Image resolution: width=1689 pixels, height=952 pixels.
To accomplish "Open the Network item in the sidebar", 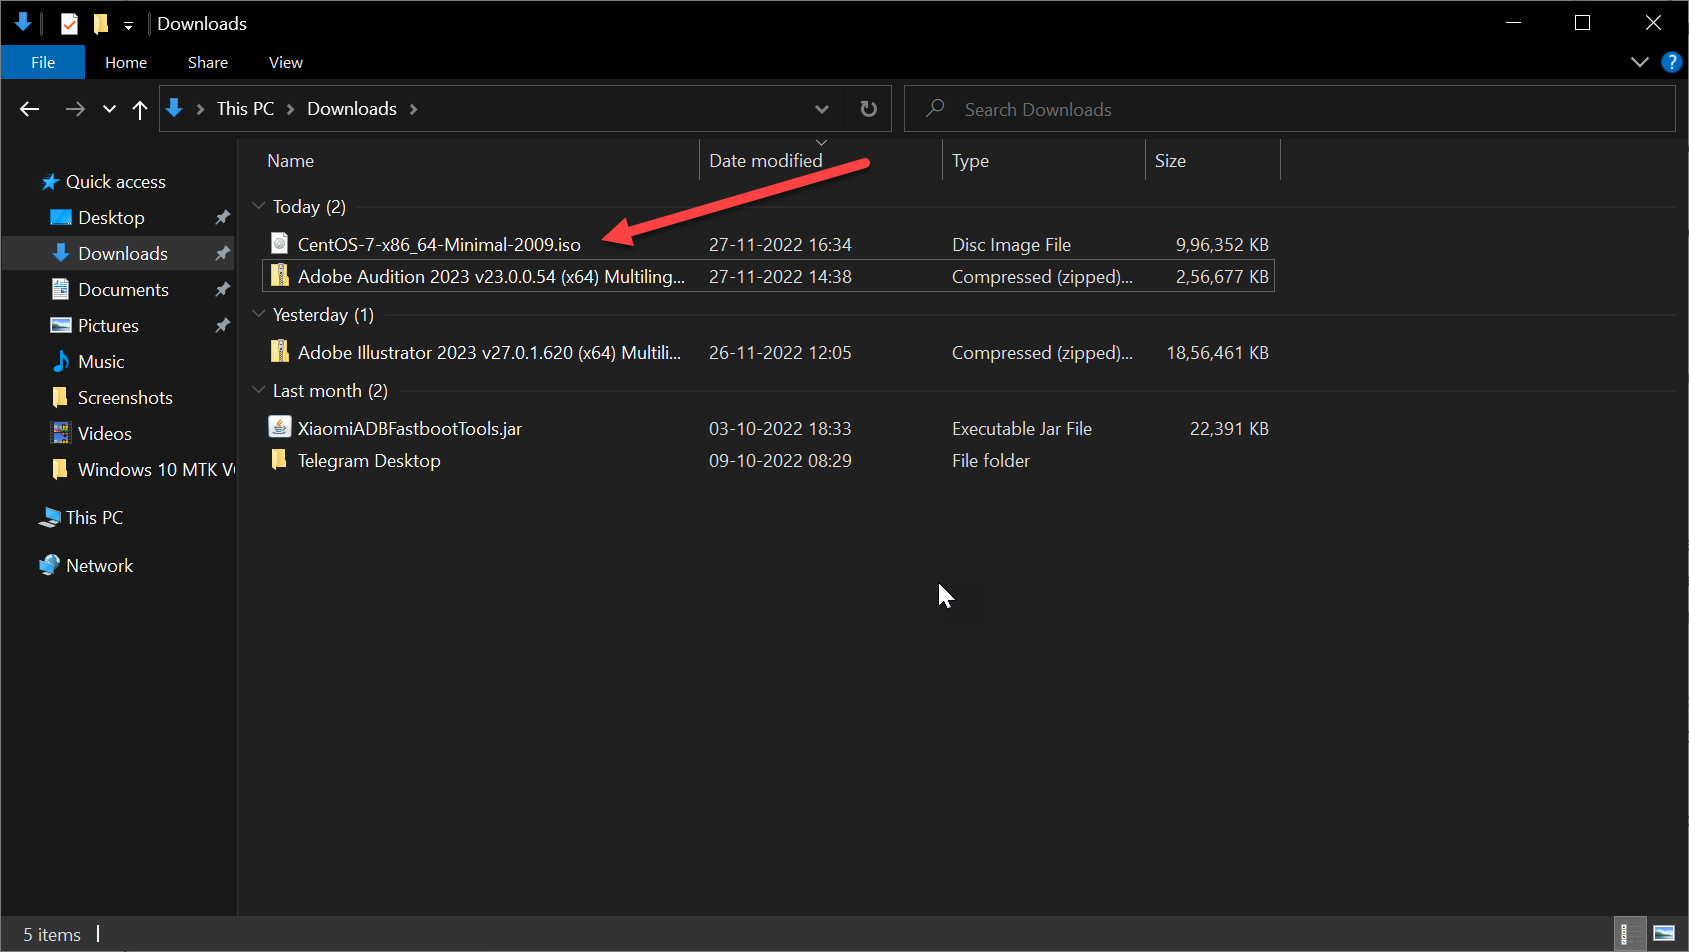I will 99,565.
